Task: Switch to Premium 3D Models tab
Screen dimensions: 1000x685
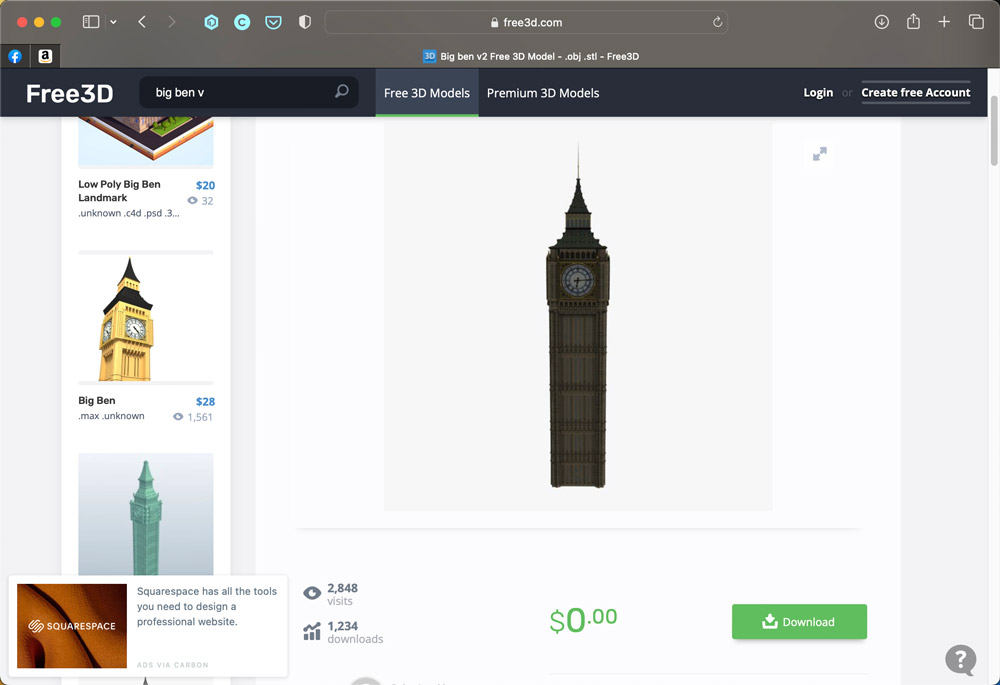Action: (x=543, y=93)
